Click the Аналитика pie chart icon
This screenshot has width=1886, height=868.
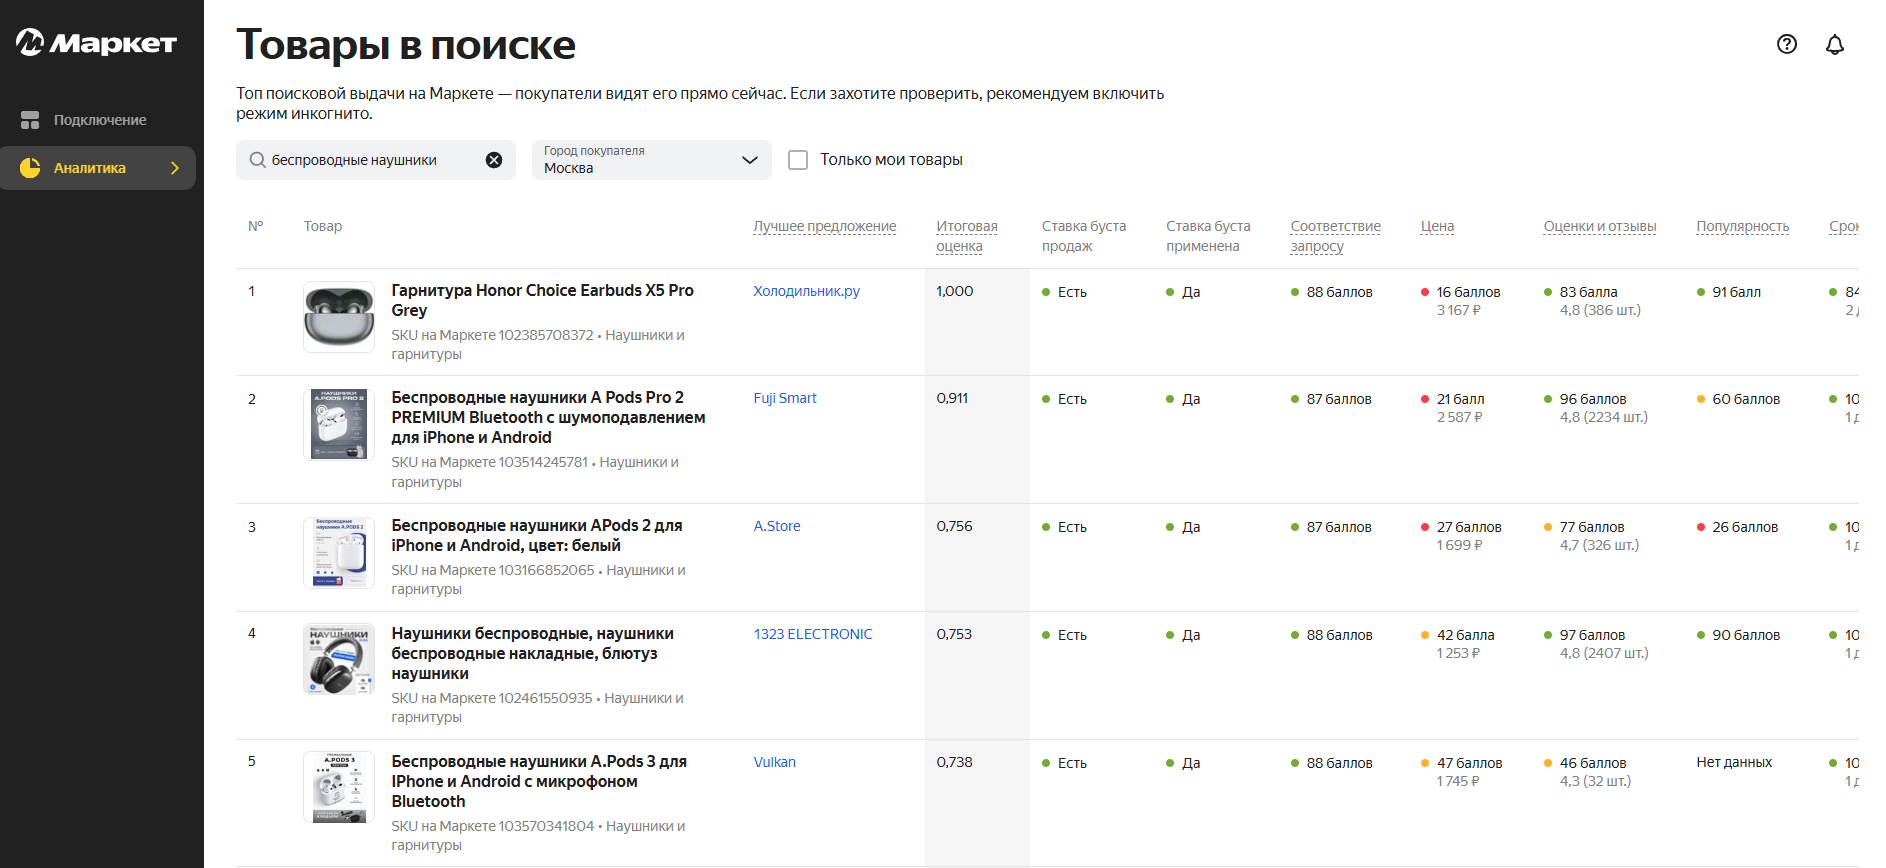coord(30,168)
